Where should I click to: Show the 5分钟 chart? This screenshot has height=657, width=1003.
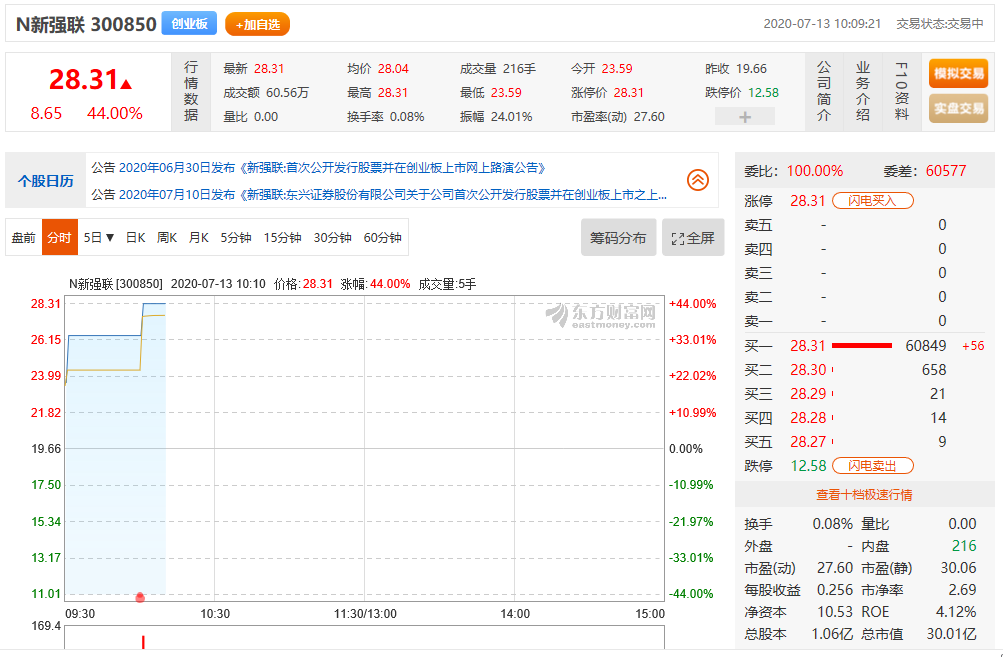(236, 237)
